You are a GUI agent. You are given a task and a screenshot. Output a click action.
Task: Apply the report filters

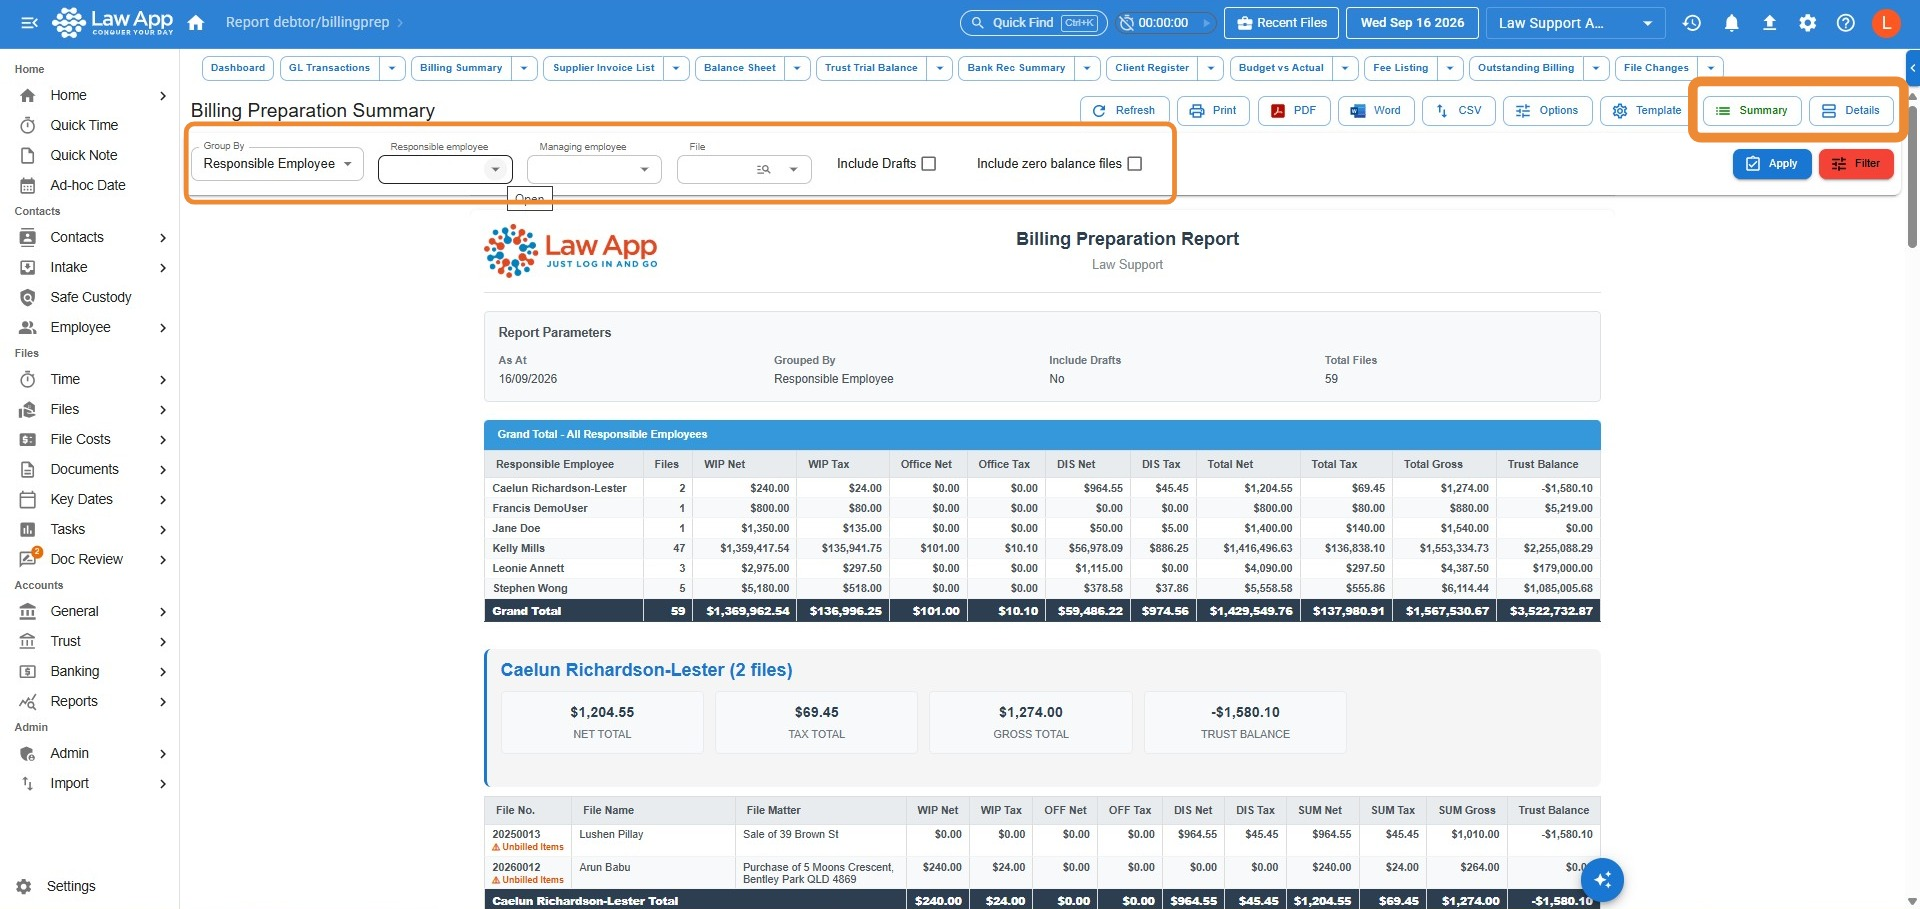tap(1772, 164)
